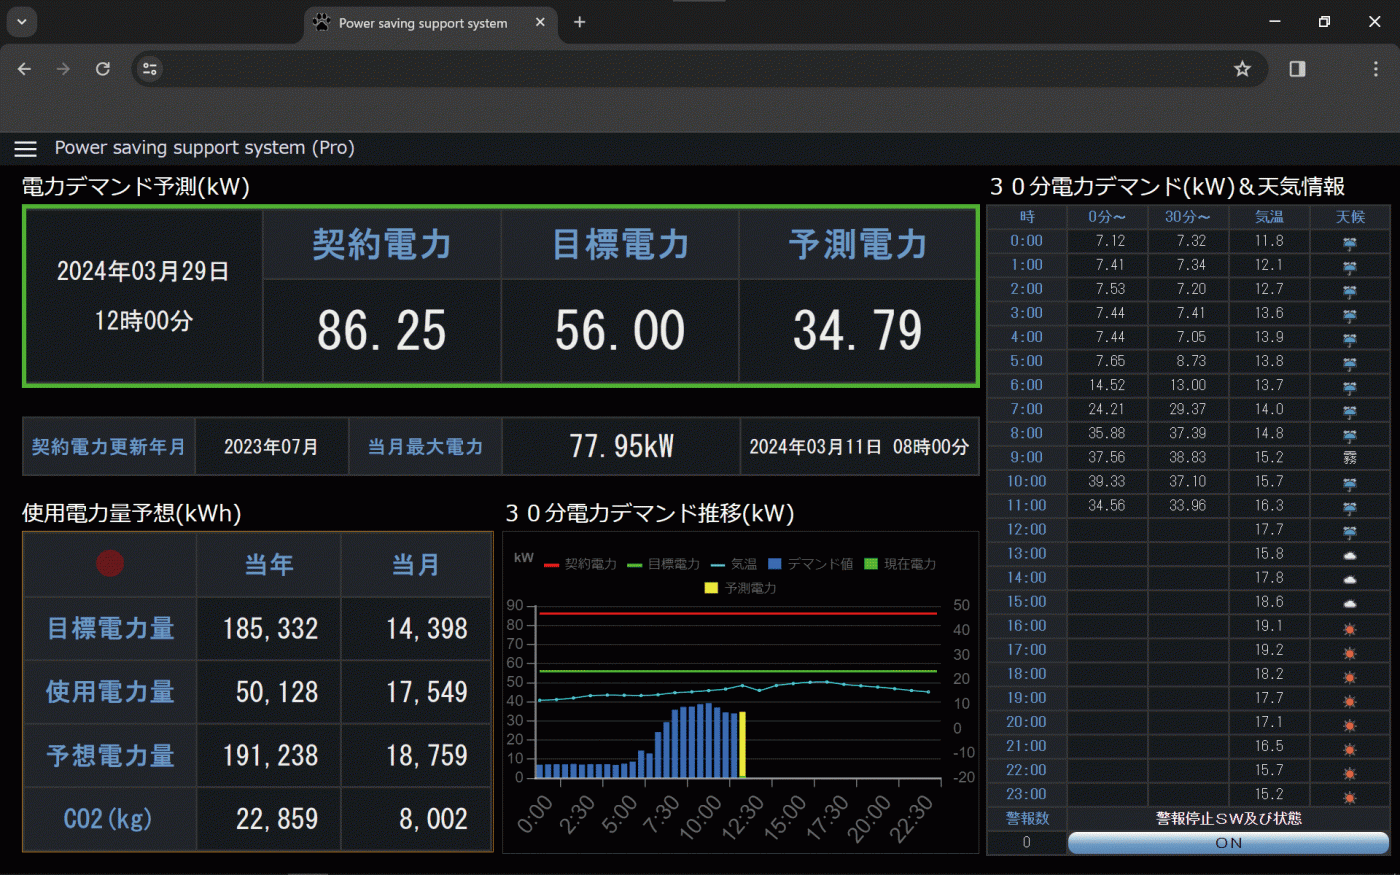This screenshot has height=875, width=1400.
Task: Open the Chrome three-dot menu
Action: (1376, 69)
